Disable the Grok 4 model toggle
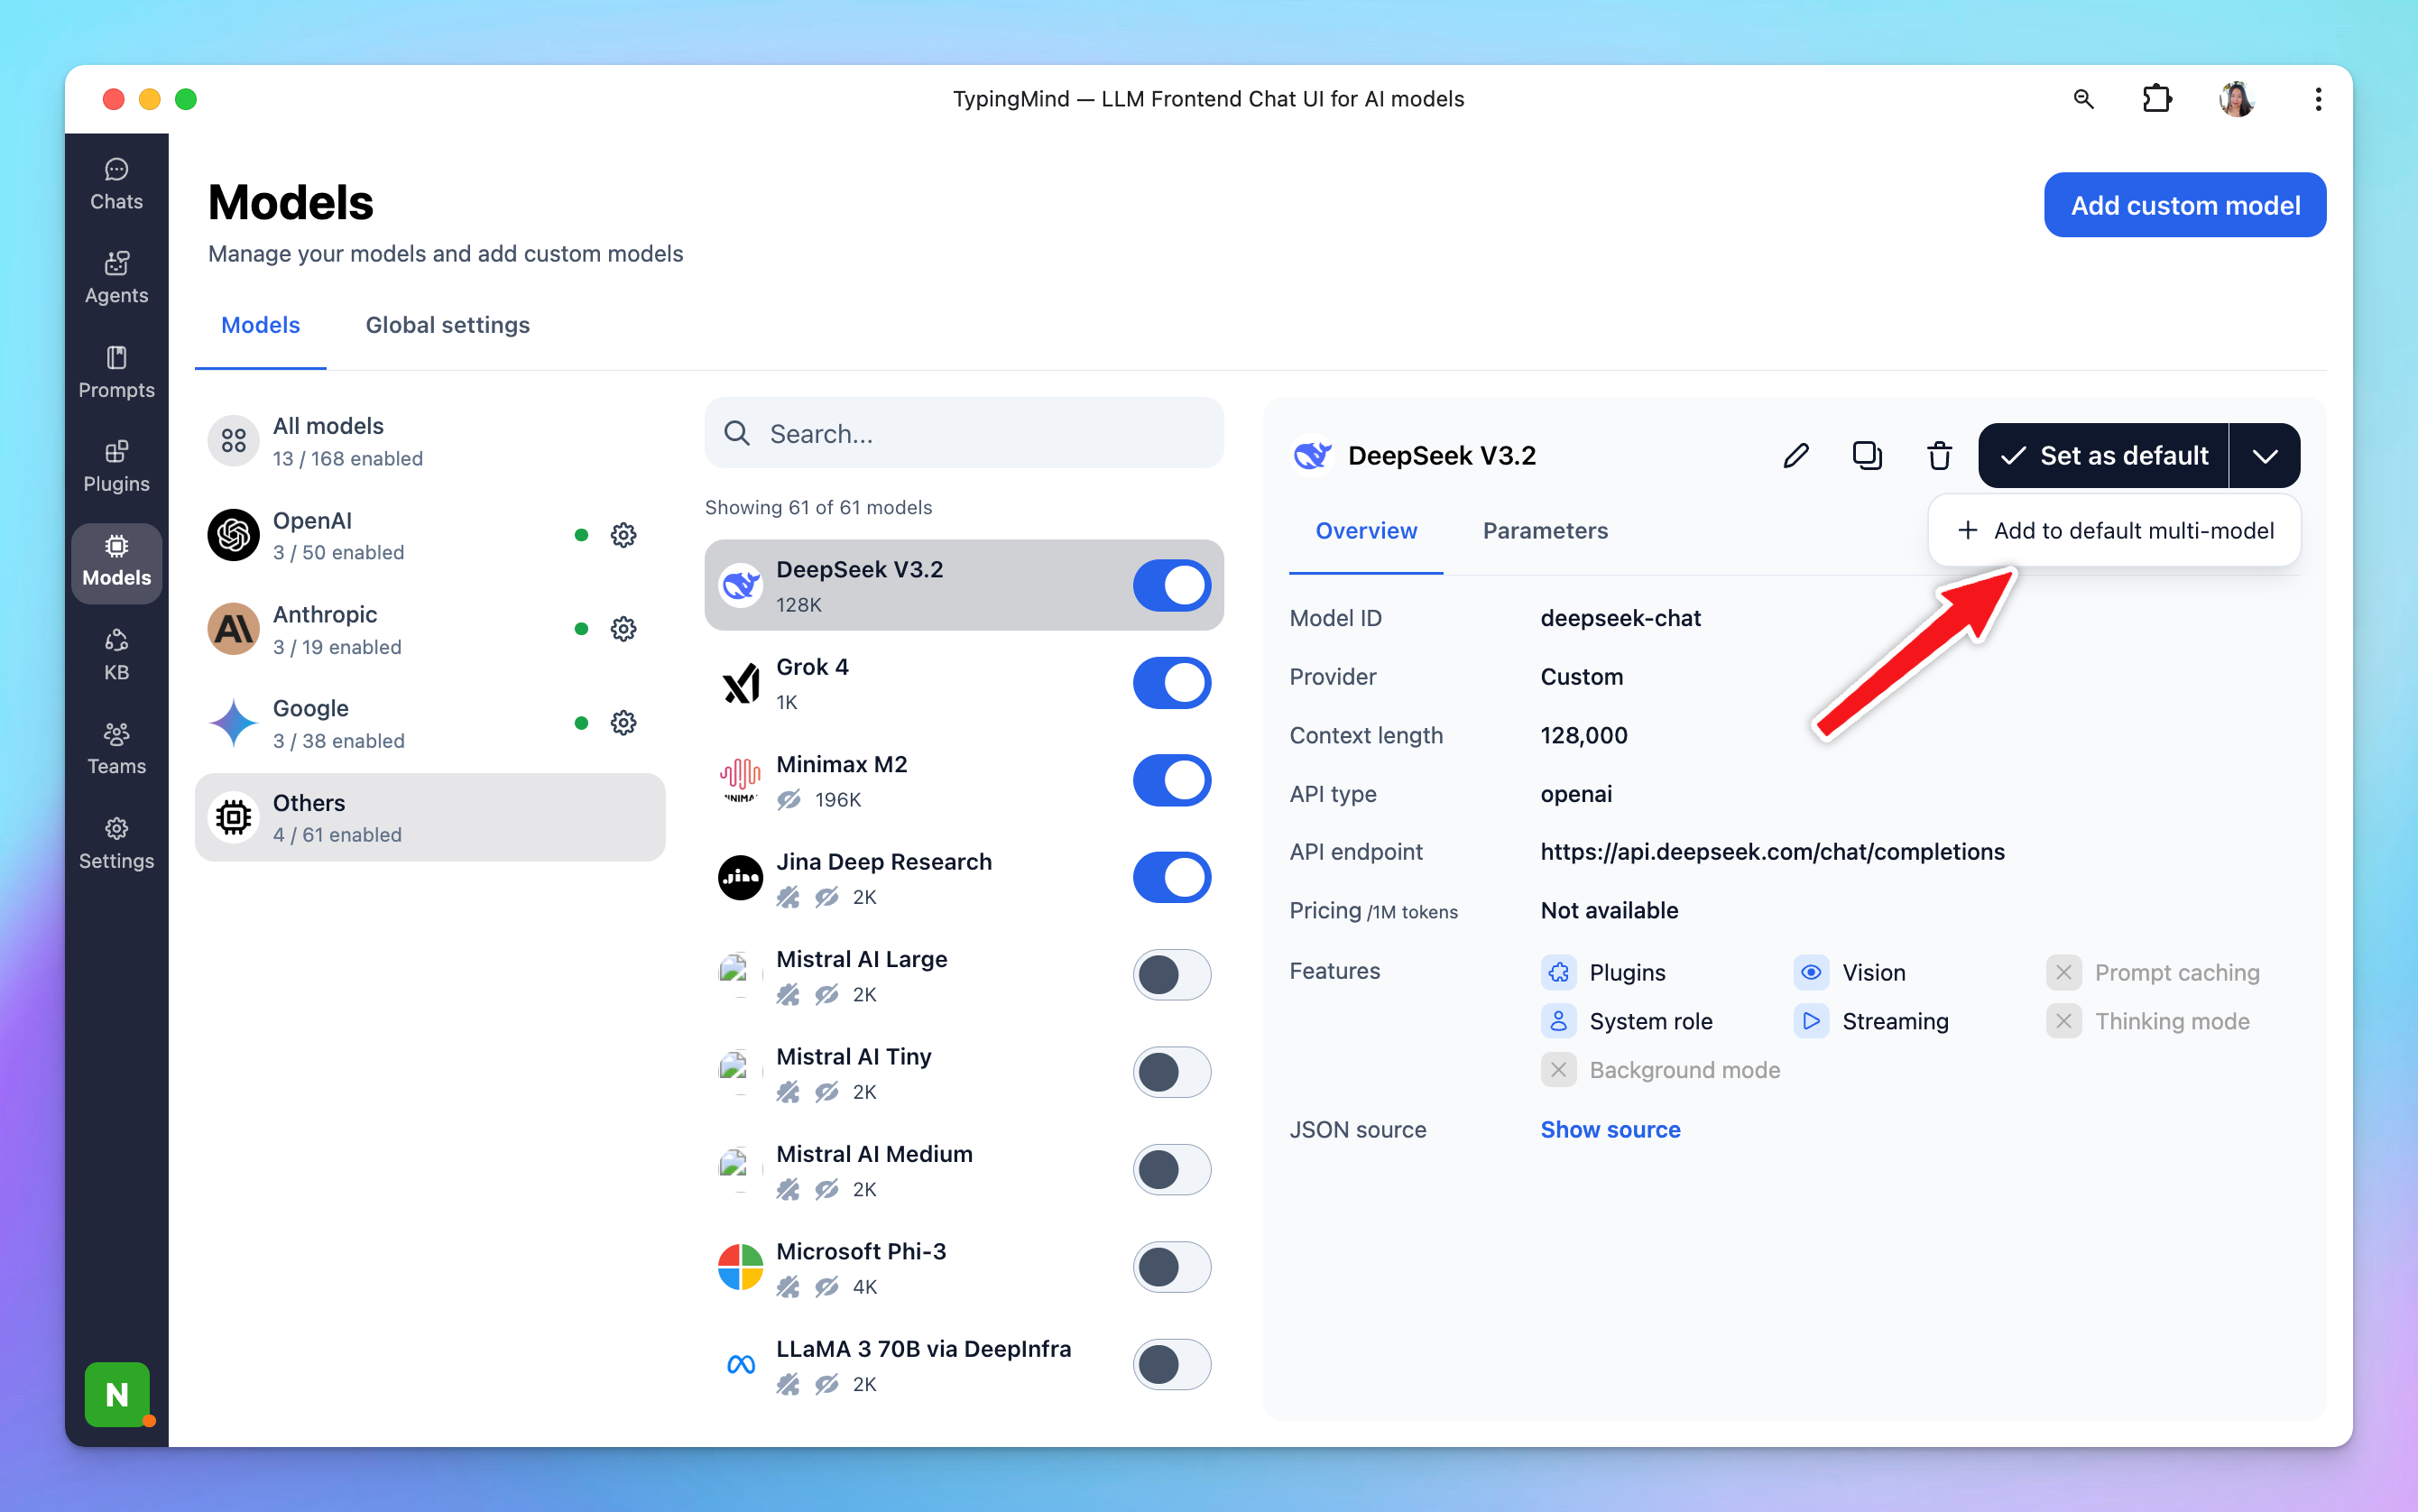This screenshot has width=2418, height=1512. tap(1171, 683)
